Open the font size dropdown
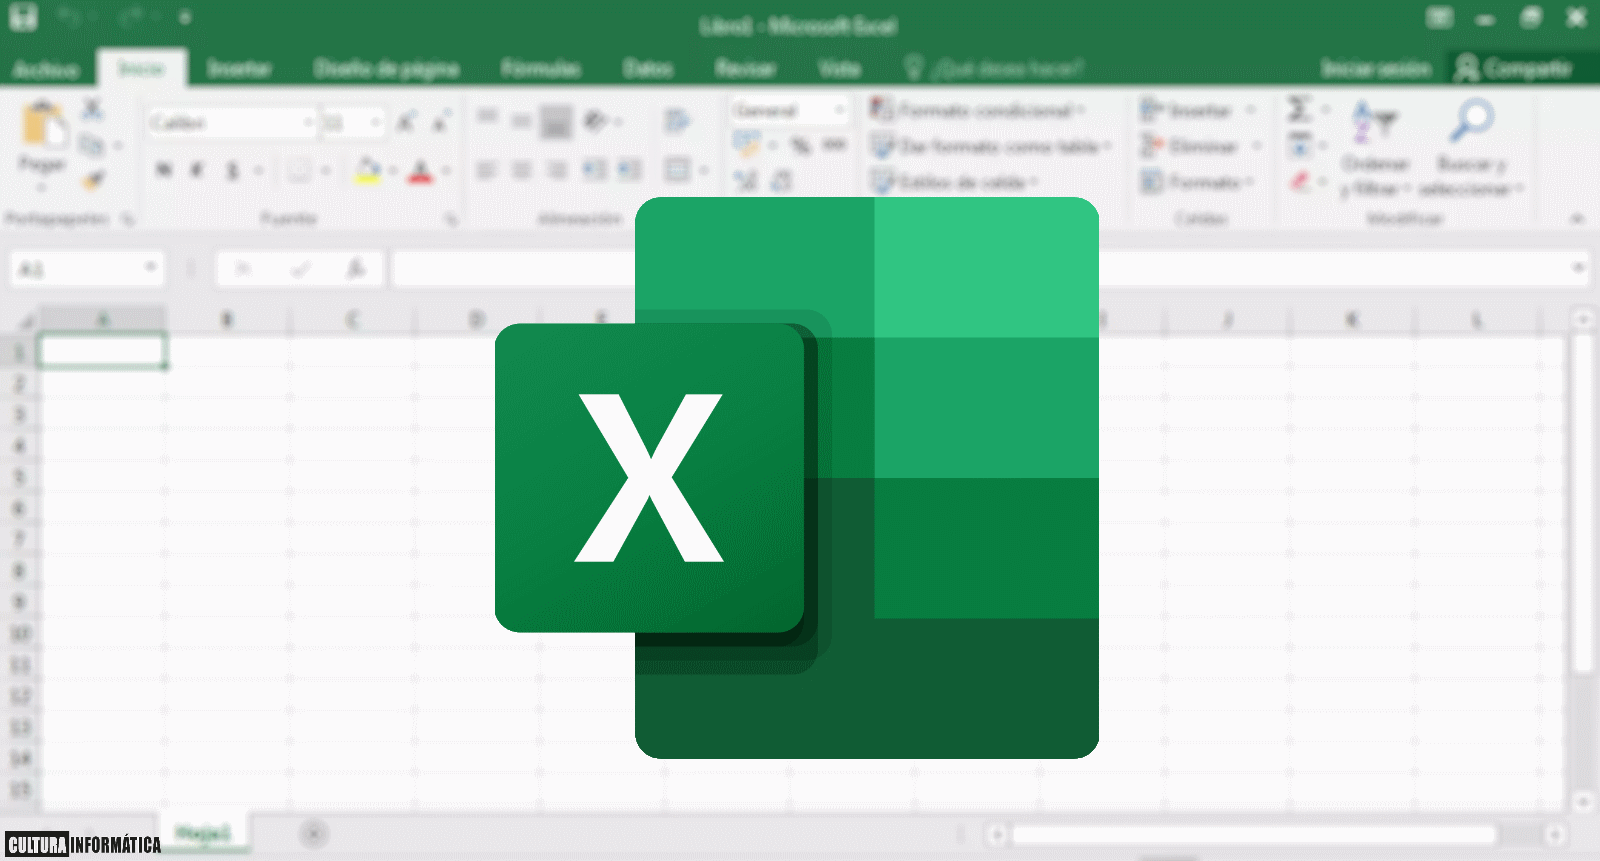The width and height of the screenshot is (1600, 861). coord(376,122)
